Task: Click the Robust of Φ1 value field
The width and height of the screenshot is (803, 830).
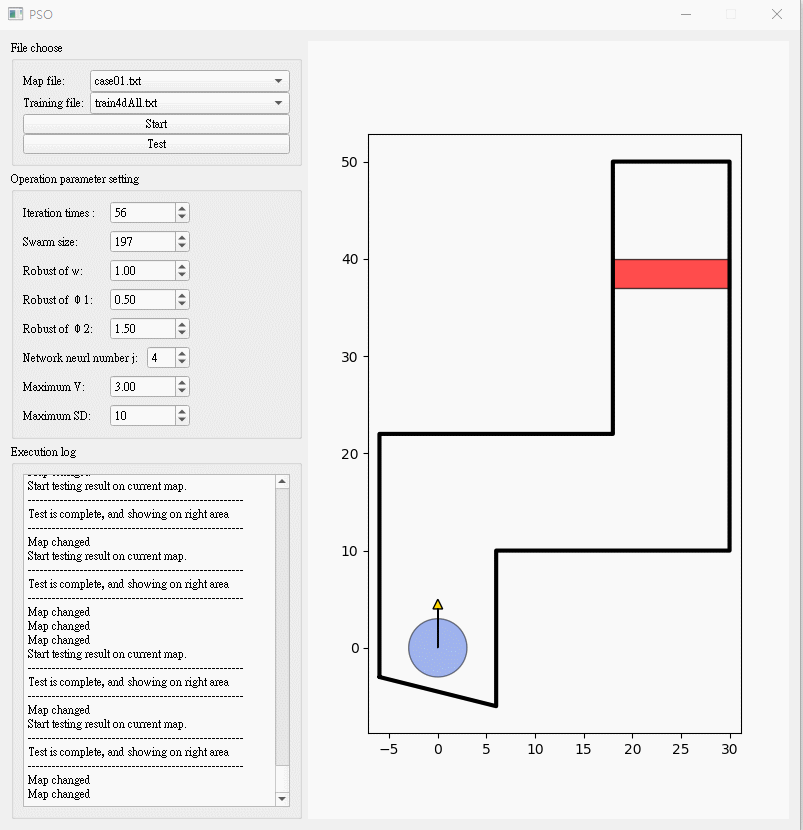Action: tap(143, 300)
